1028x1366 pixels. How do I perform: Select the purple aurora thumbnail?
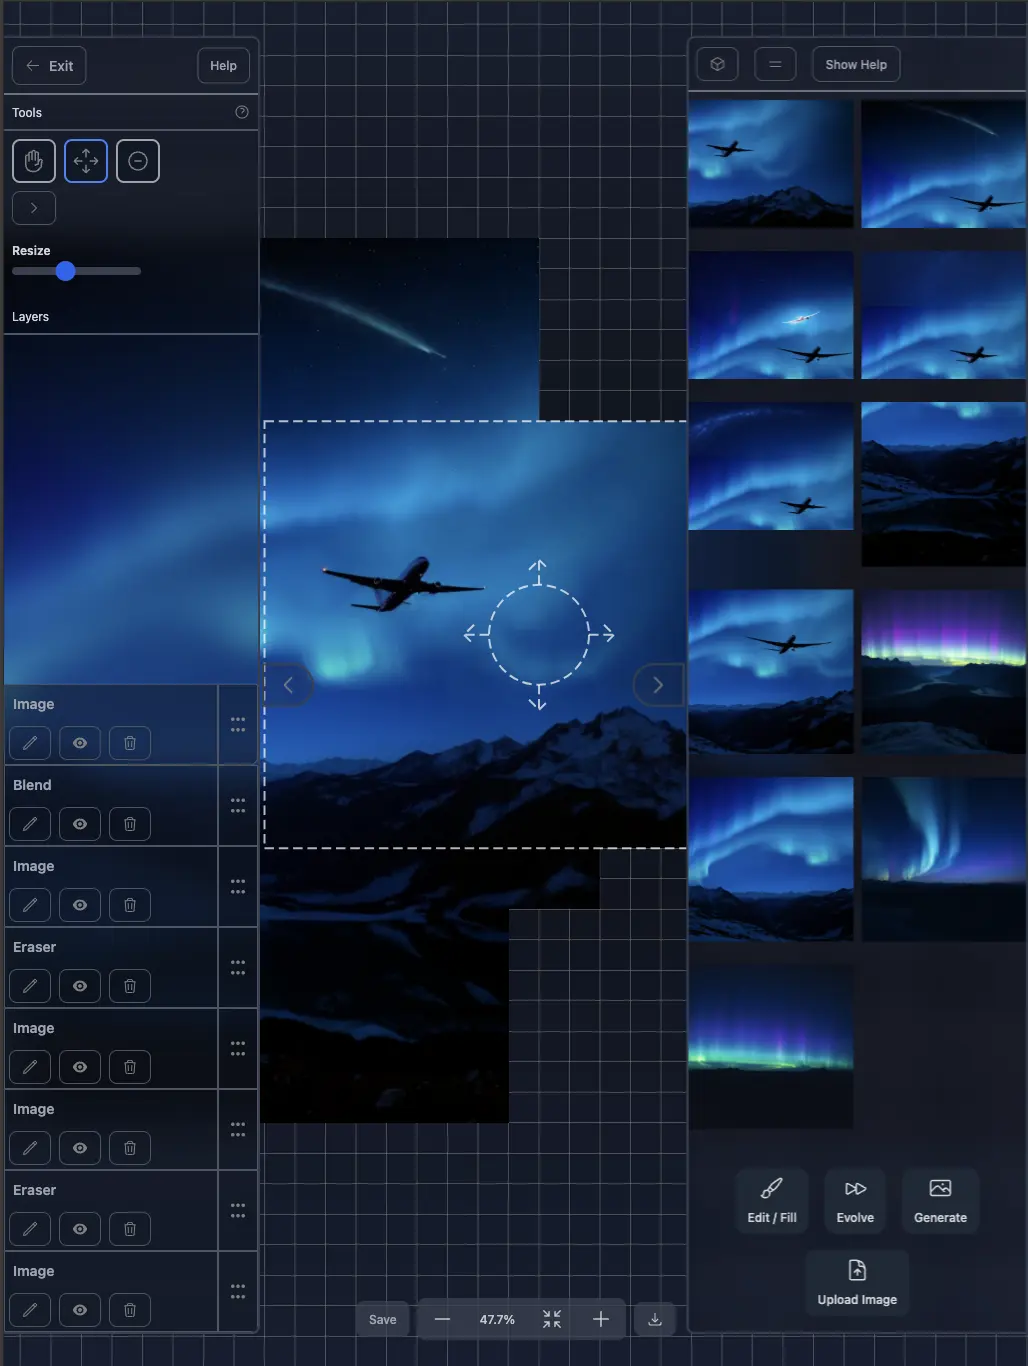[941, 672]
